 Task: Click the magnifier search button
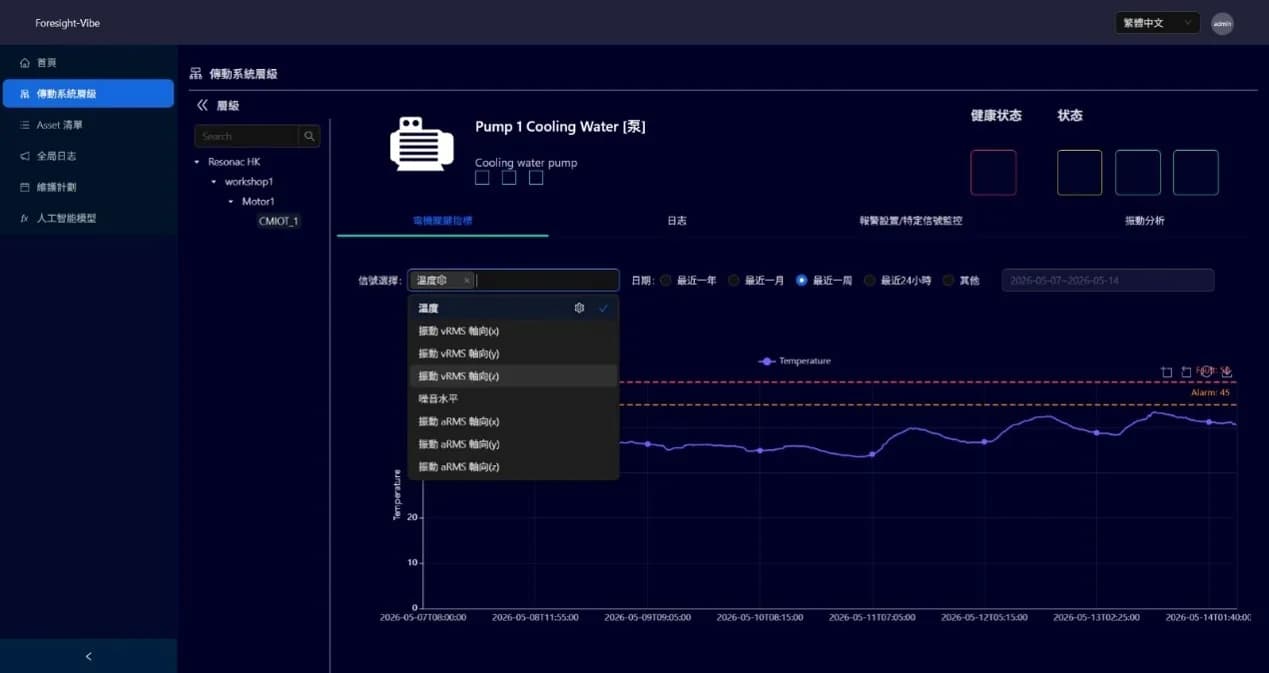[309, 136]
